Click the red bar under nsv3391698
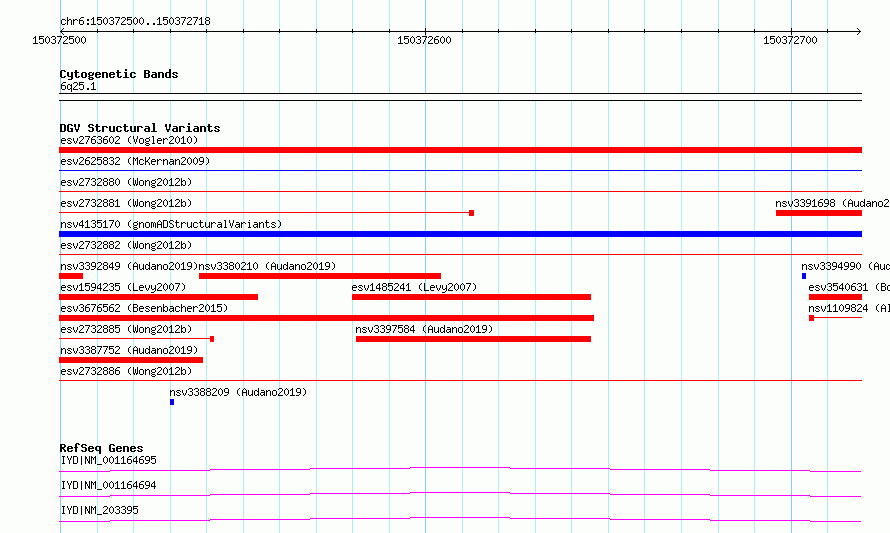The image size is (890, 533). (819, 213)
